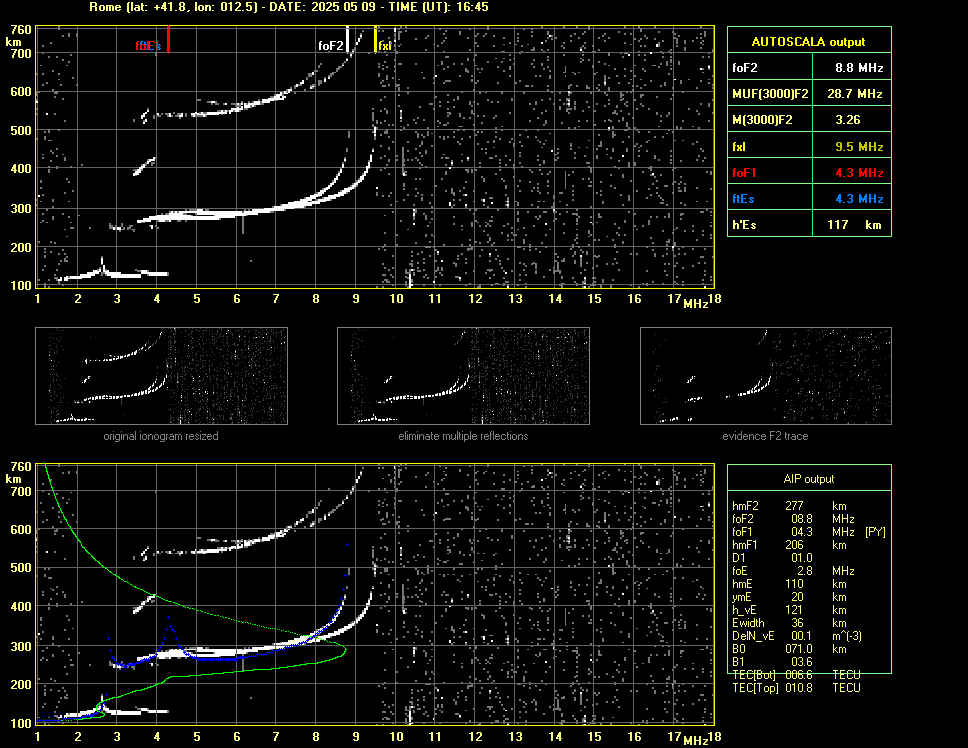Screen dimensions: 968x748
Task: Click the 760 km axis label on lower ionogram
Action: click(x=21, y=467)
